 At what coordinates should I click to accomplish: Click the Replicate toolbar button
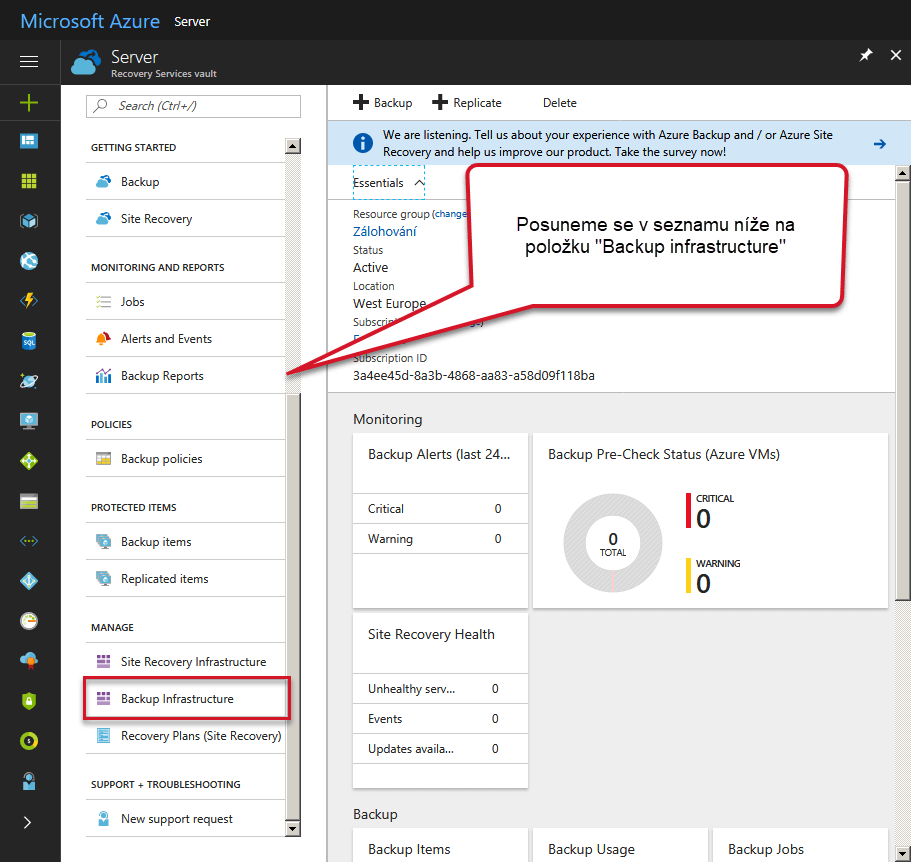coord(467,103)
